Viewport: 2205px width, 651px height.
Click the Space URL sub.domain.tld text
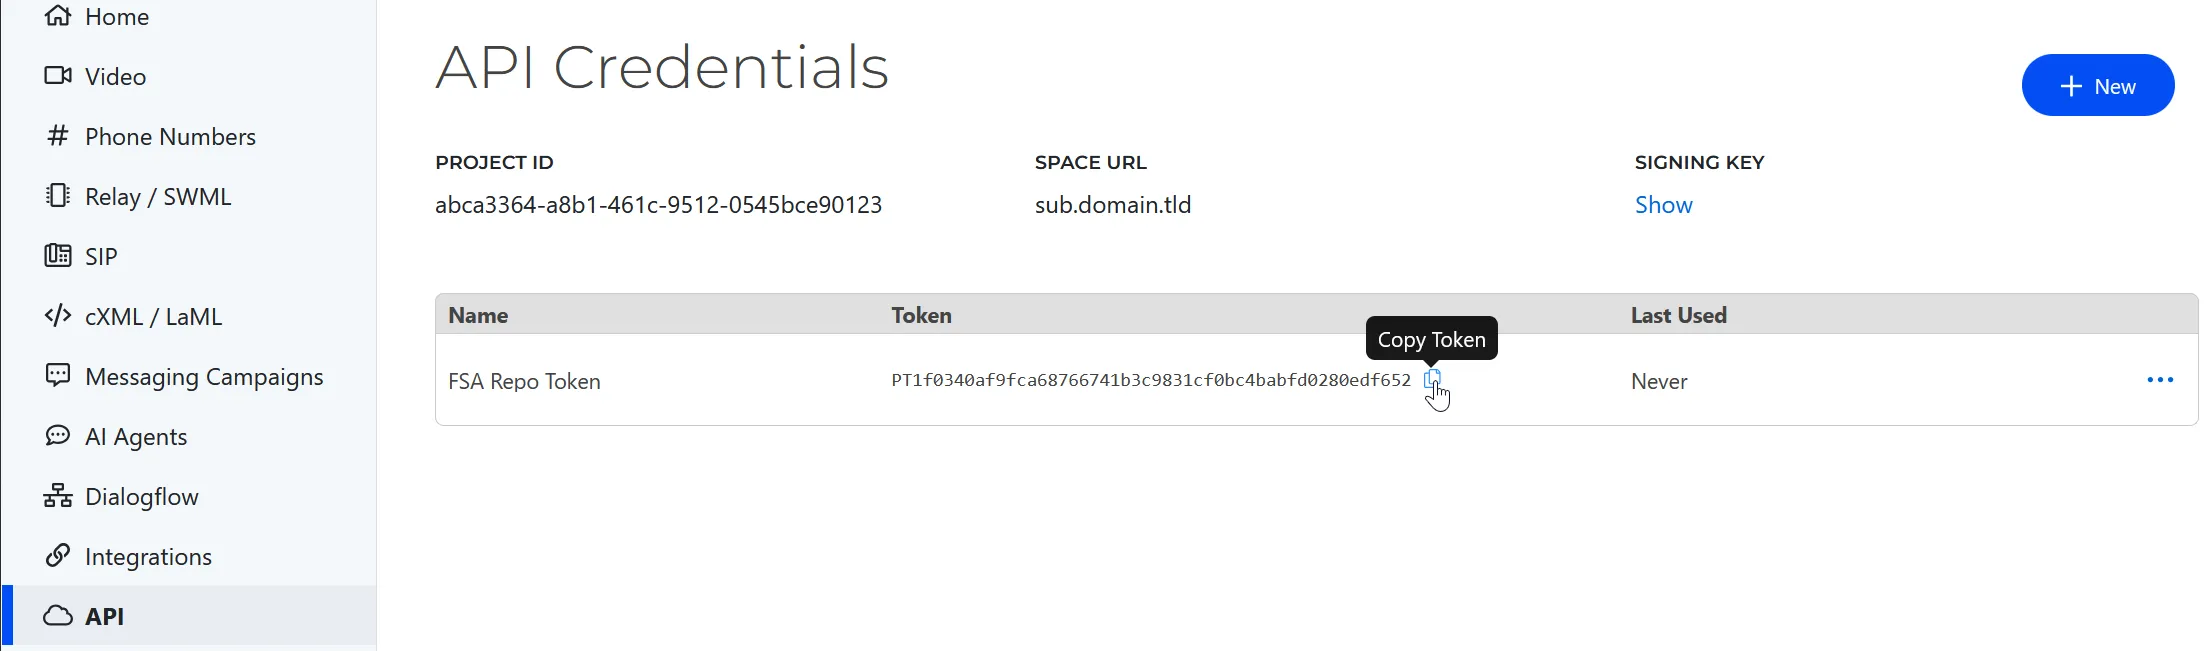click(x=1112, y=205)
